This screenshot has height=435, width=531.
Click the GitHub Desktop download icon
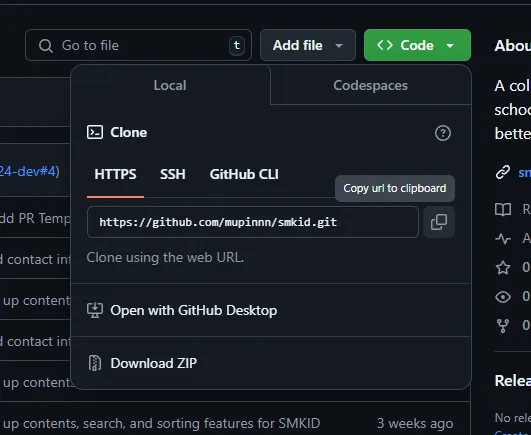tap(95, 310)
